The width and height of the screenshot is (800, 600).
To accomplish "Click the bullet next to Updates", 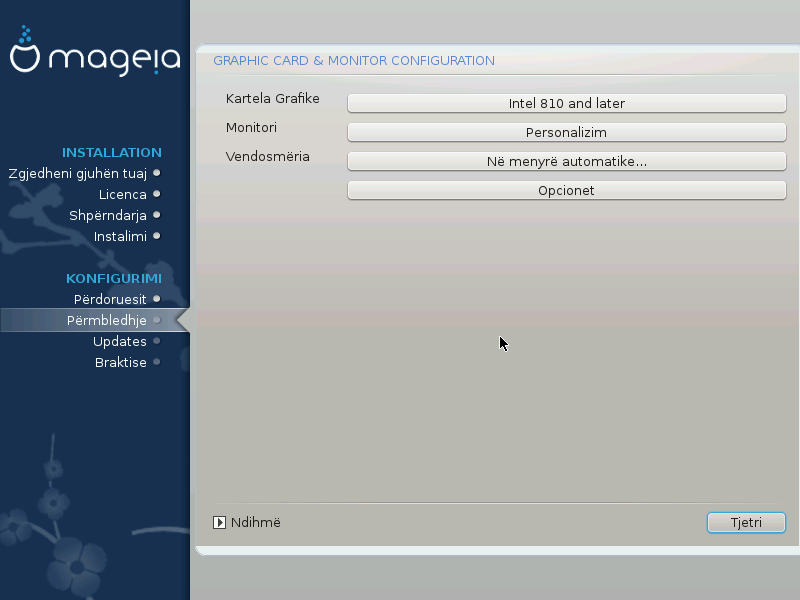I will coord(156,341).
